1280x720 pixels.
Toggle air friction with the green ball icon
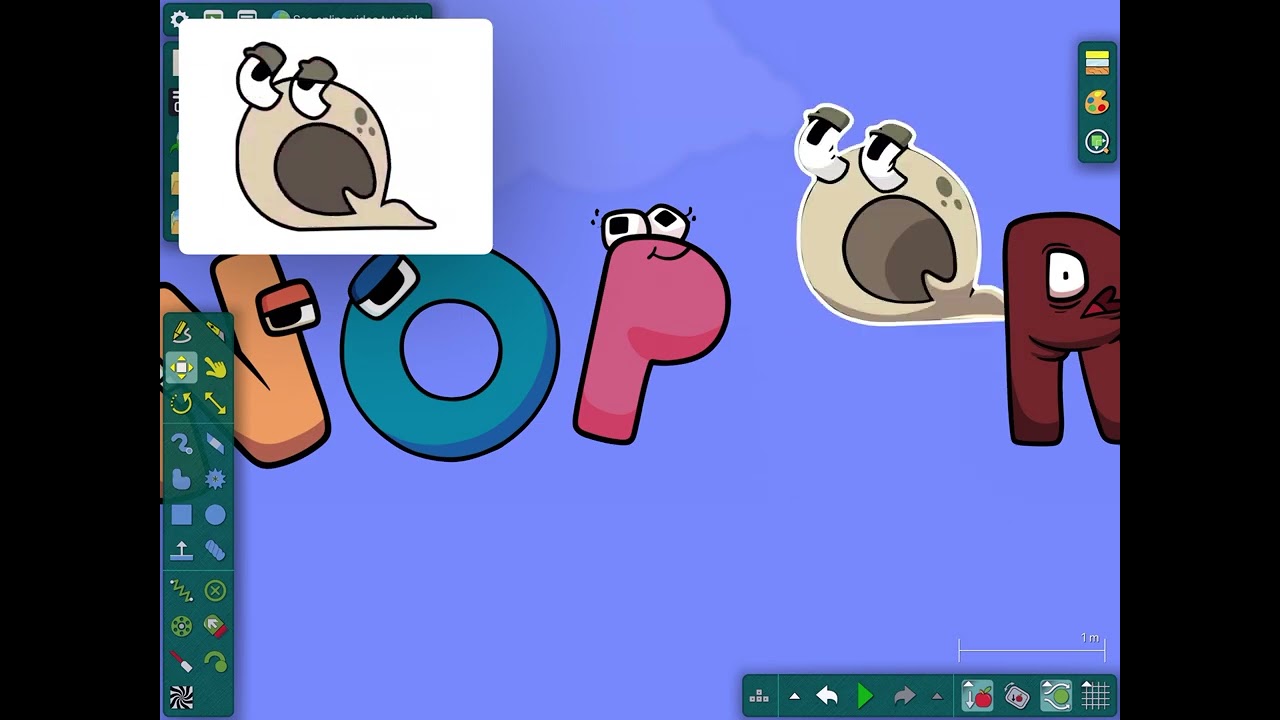pyautogui.click(x=1056, y=696)
